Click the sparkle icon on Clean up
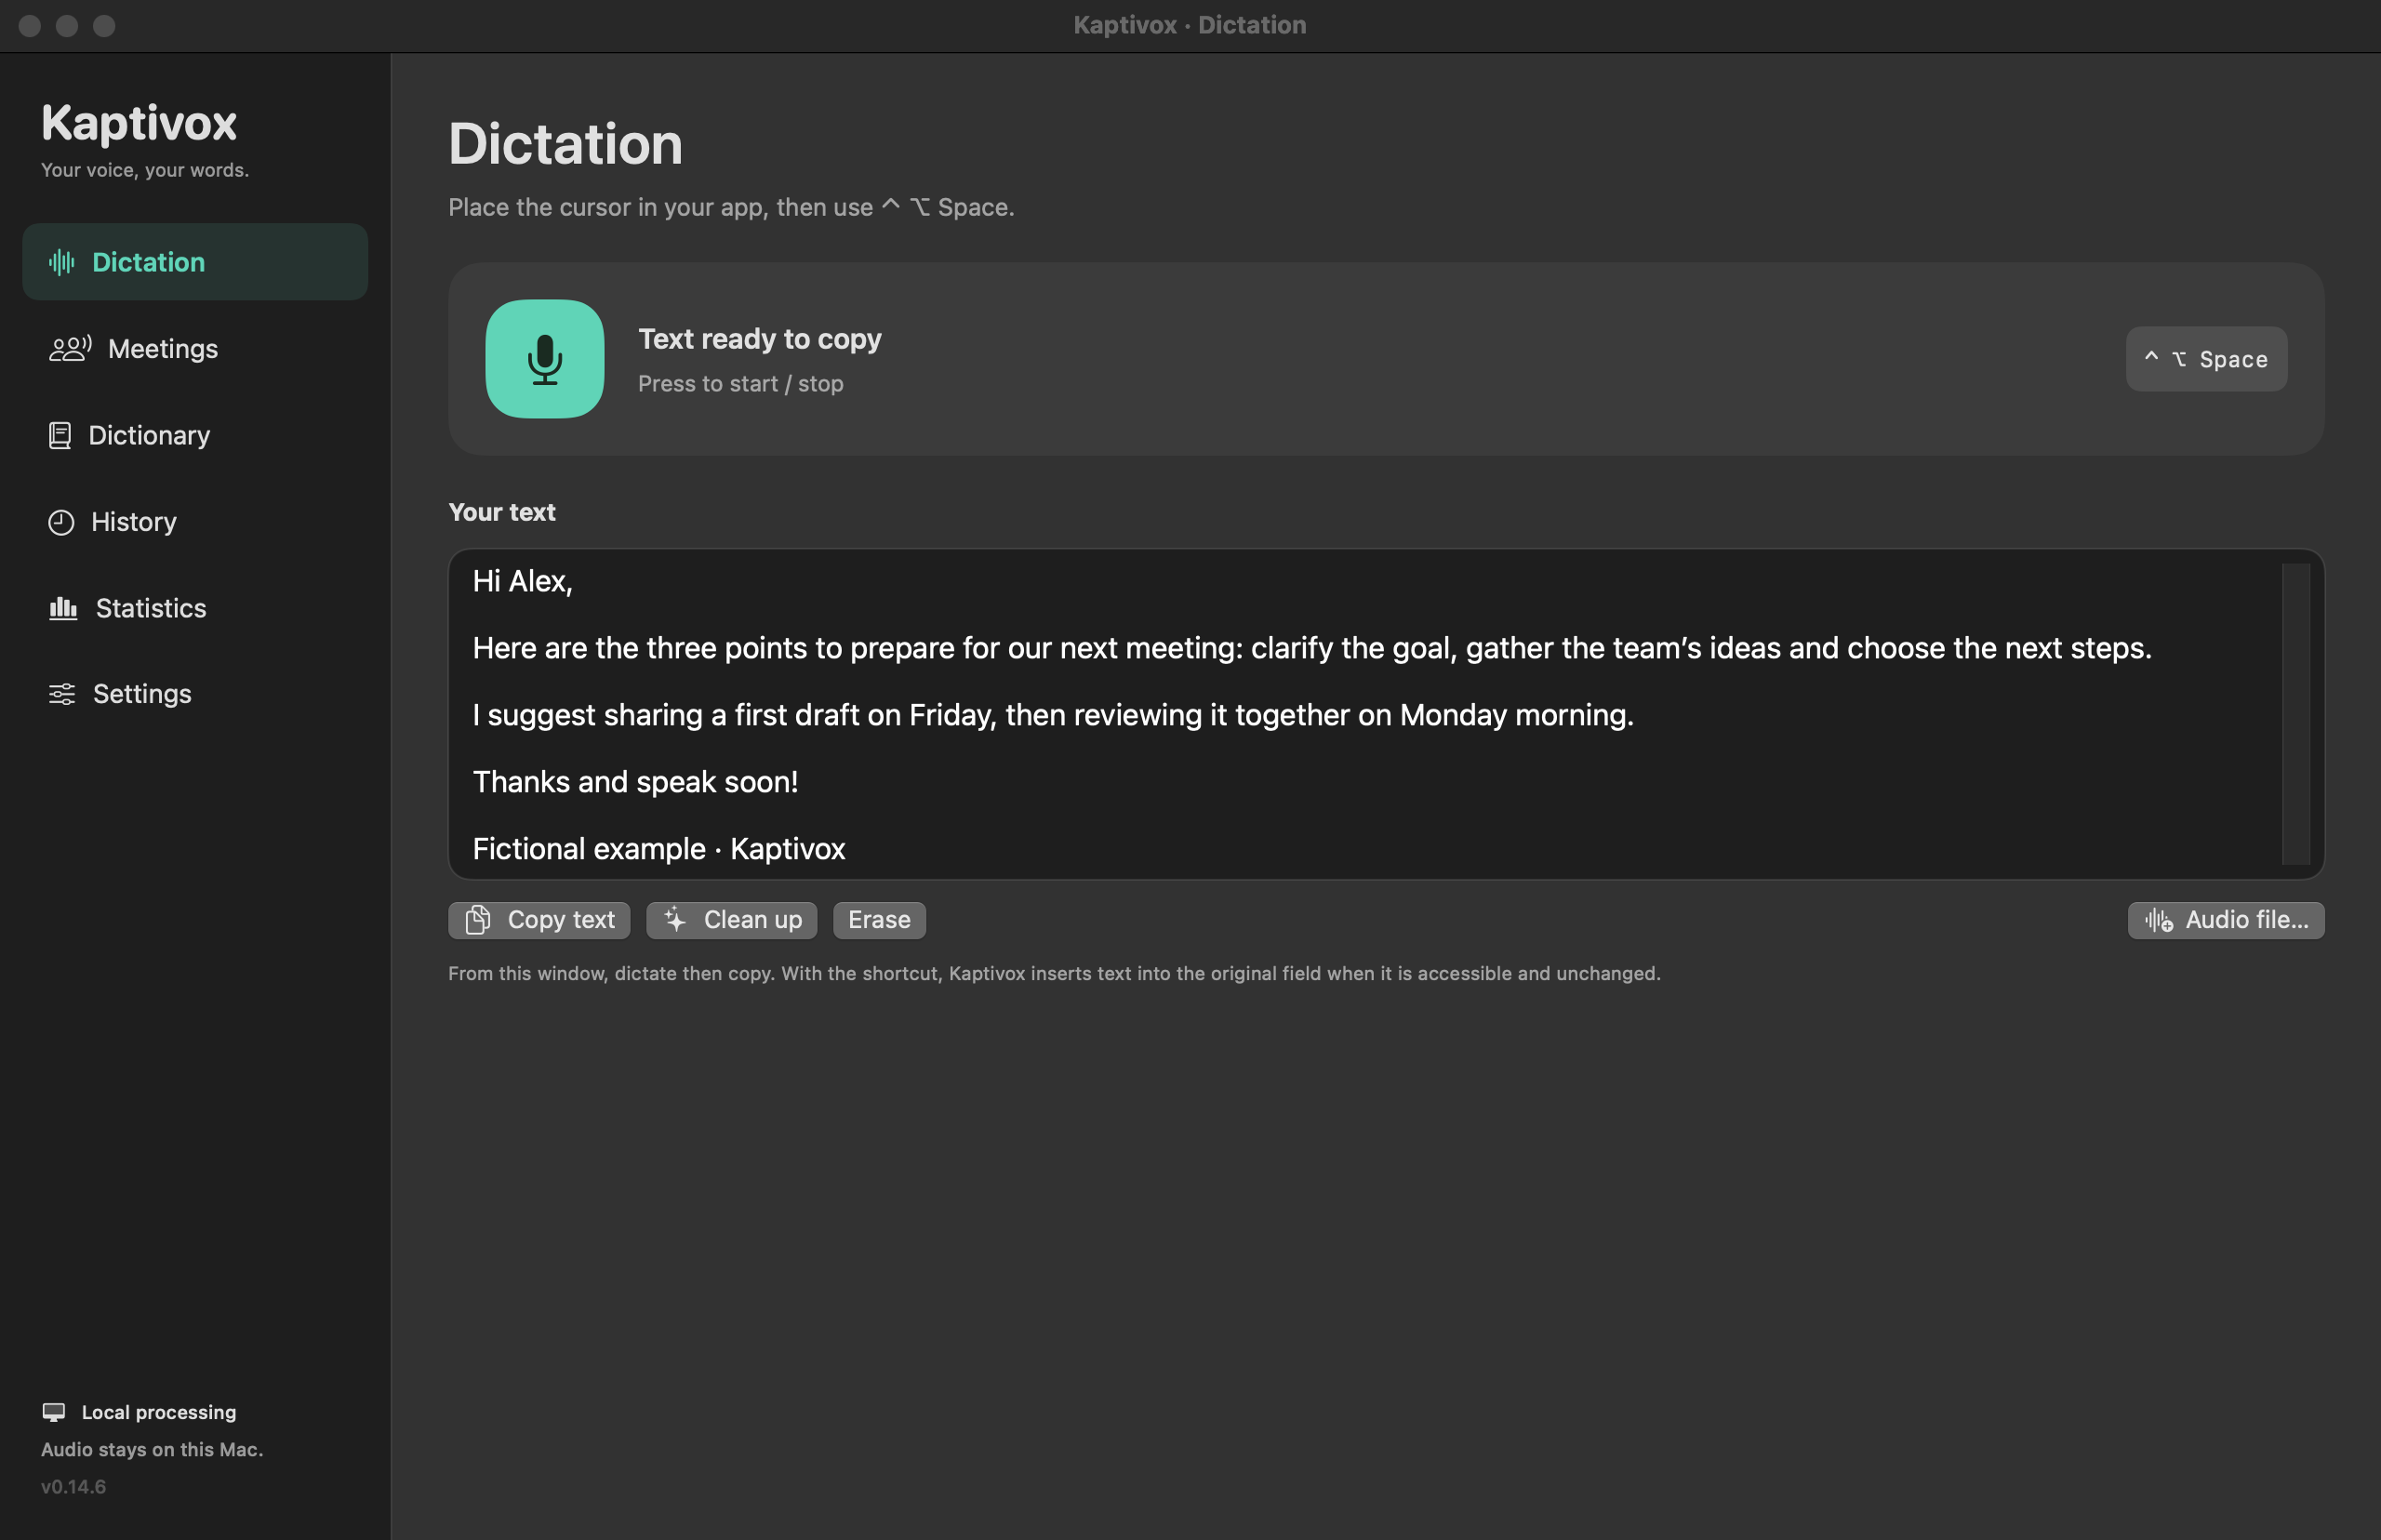Image resolution: width=2381 pixels, height=1540 pixels. [x=675, y=919]
